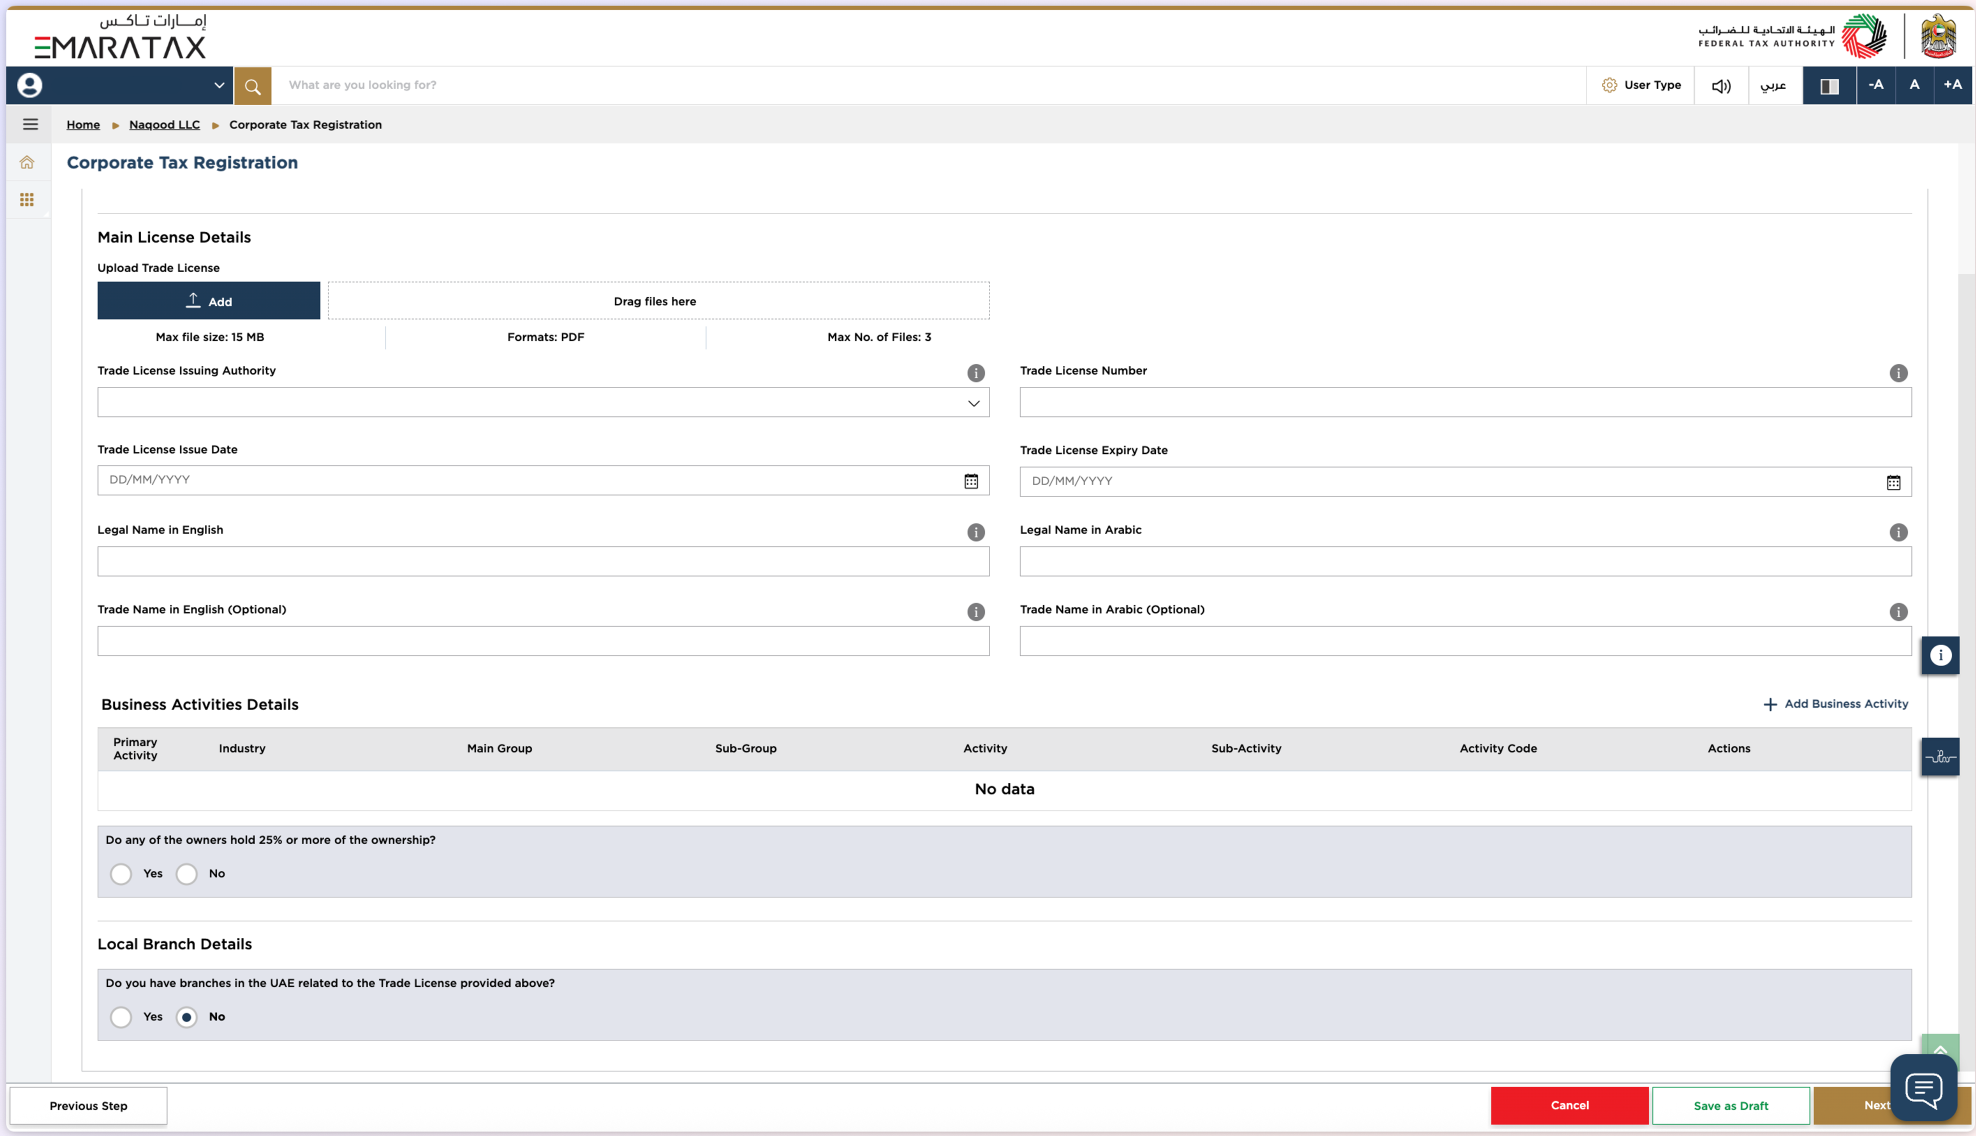The image size is (1976, 1136).
Task: Switch language to Arabic
Action: point(1772,86)
